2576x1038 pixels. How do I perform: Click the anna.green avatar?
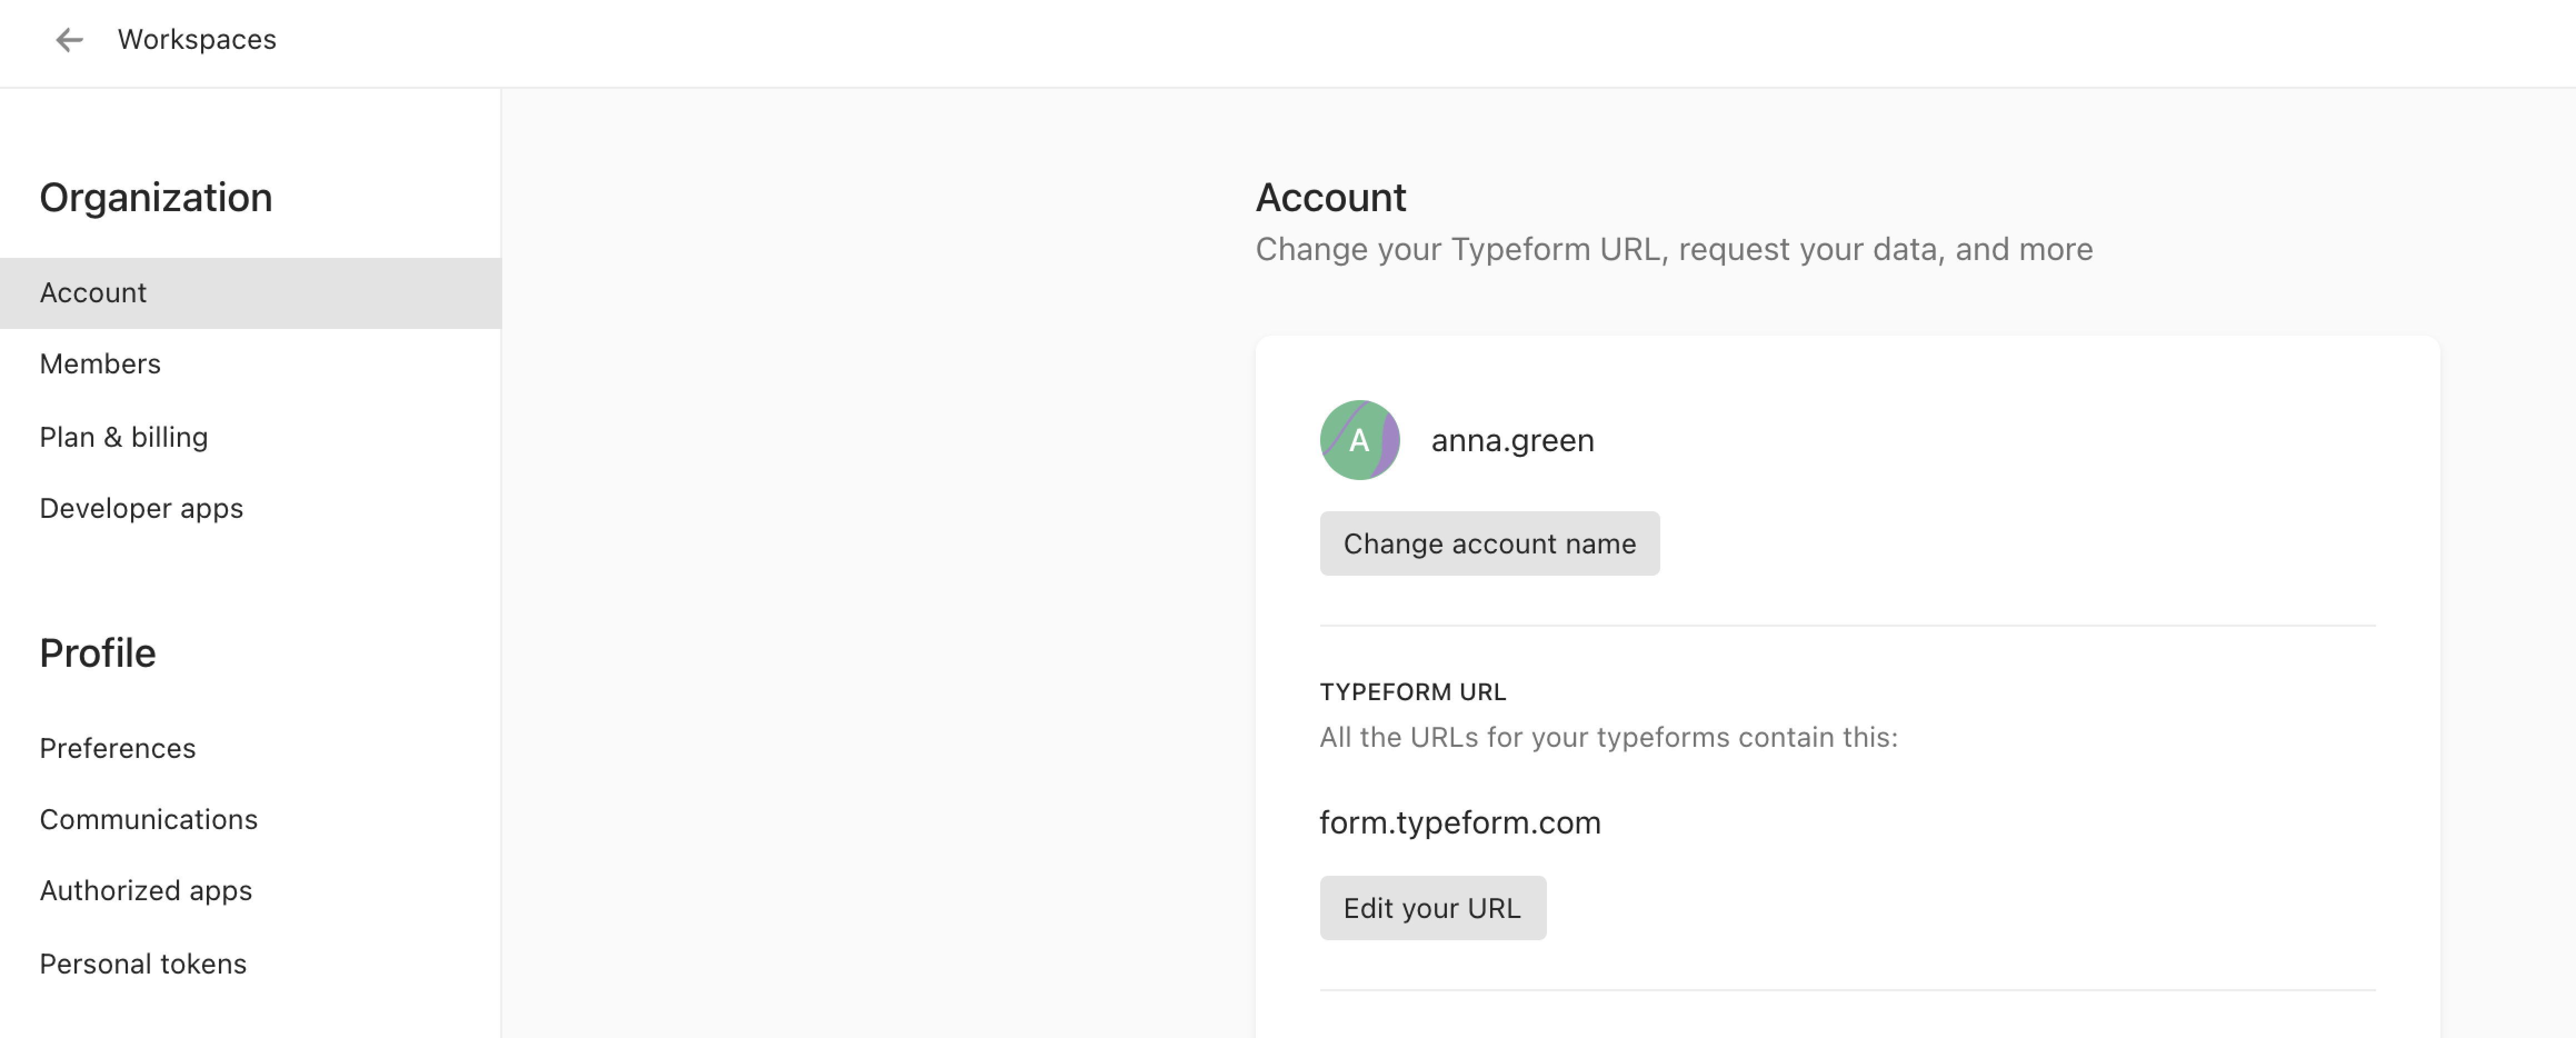point(1360,440)
